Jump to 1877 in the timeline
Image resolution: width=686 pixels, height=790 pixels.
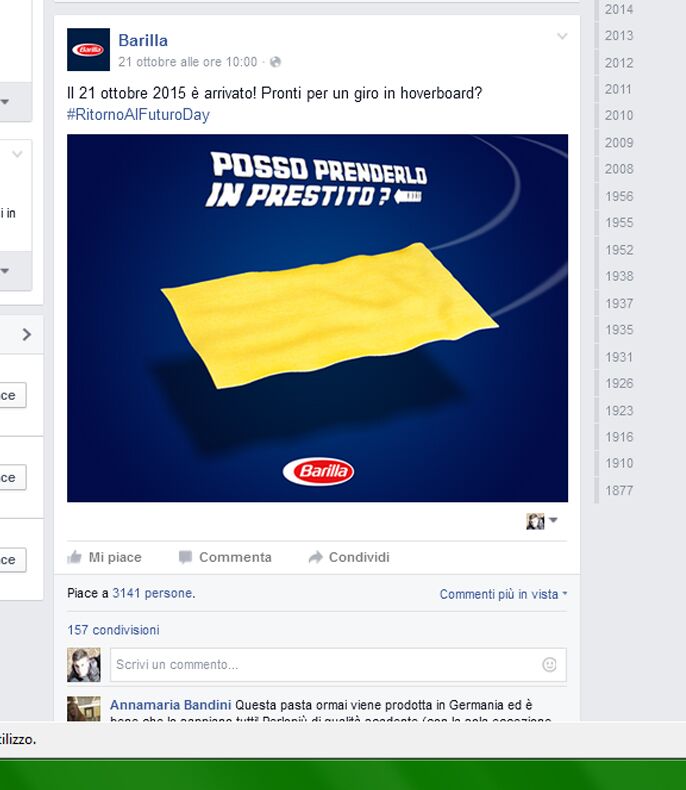[619, 490]
